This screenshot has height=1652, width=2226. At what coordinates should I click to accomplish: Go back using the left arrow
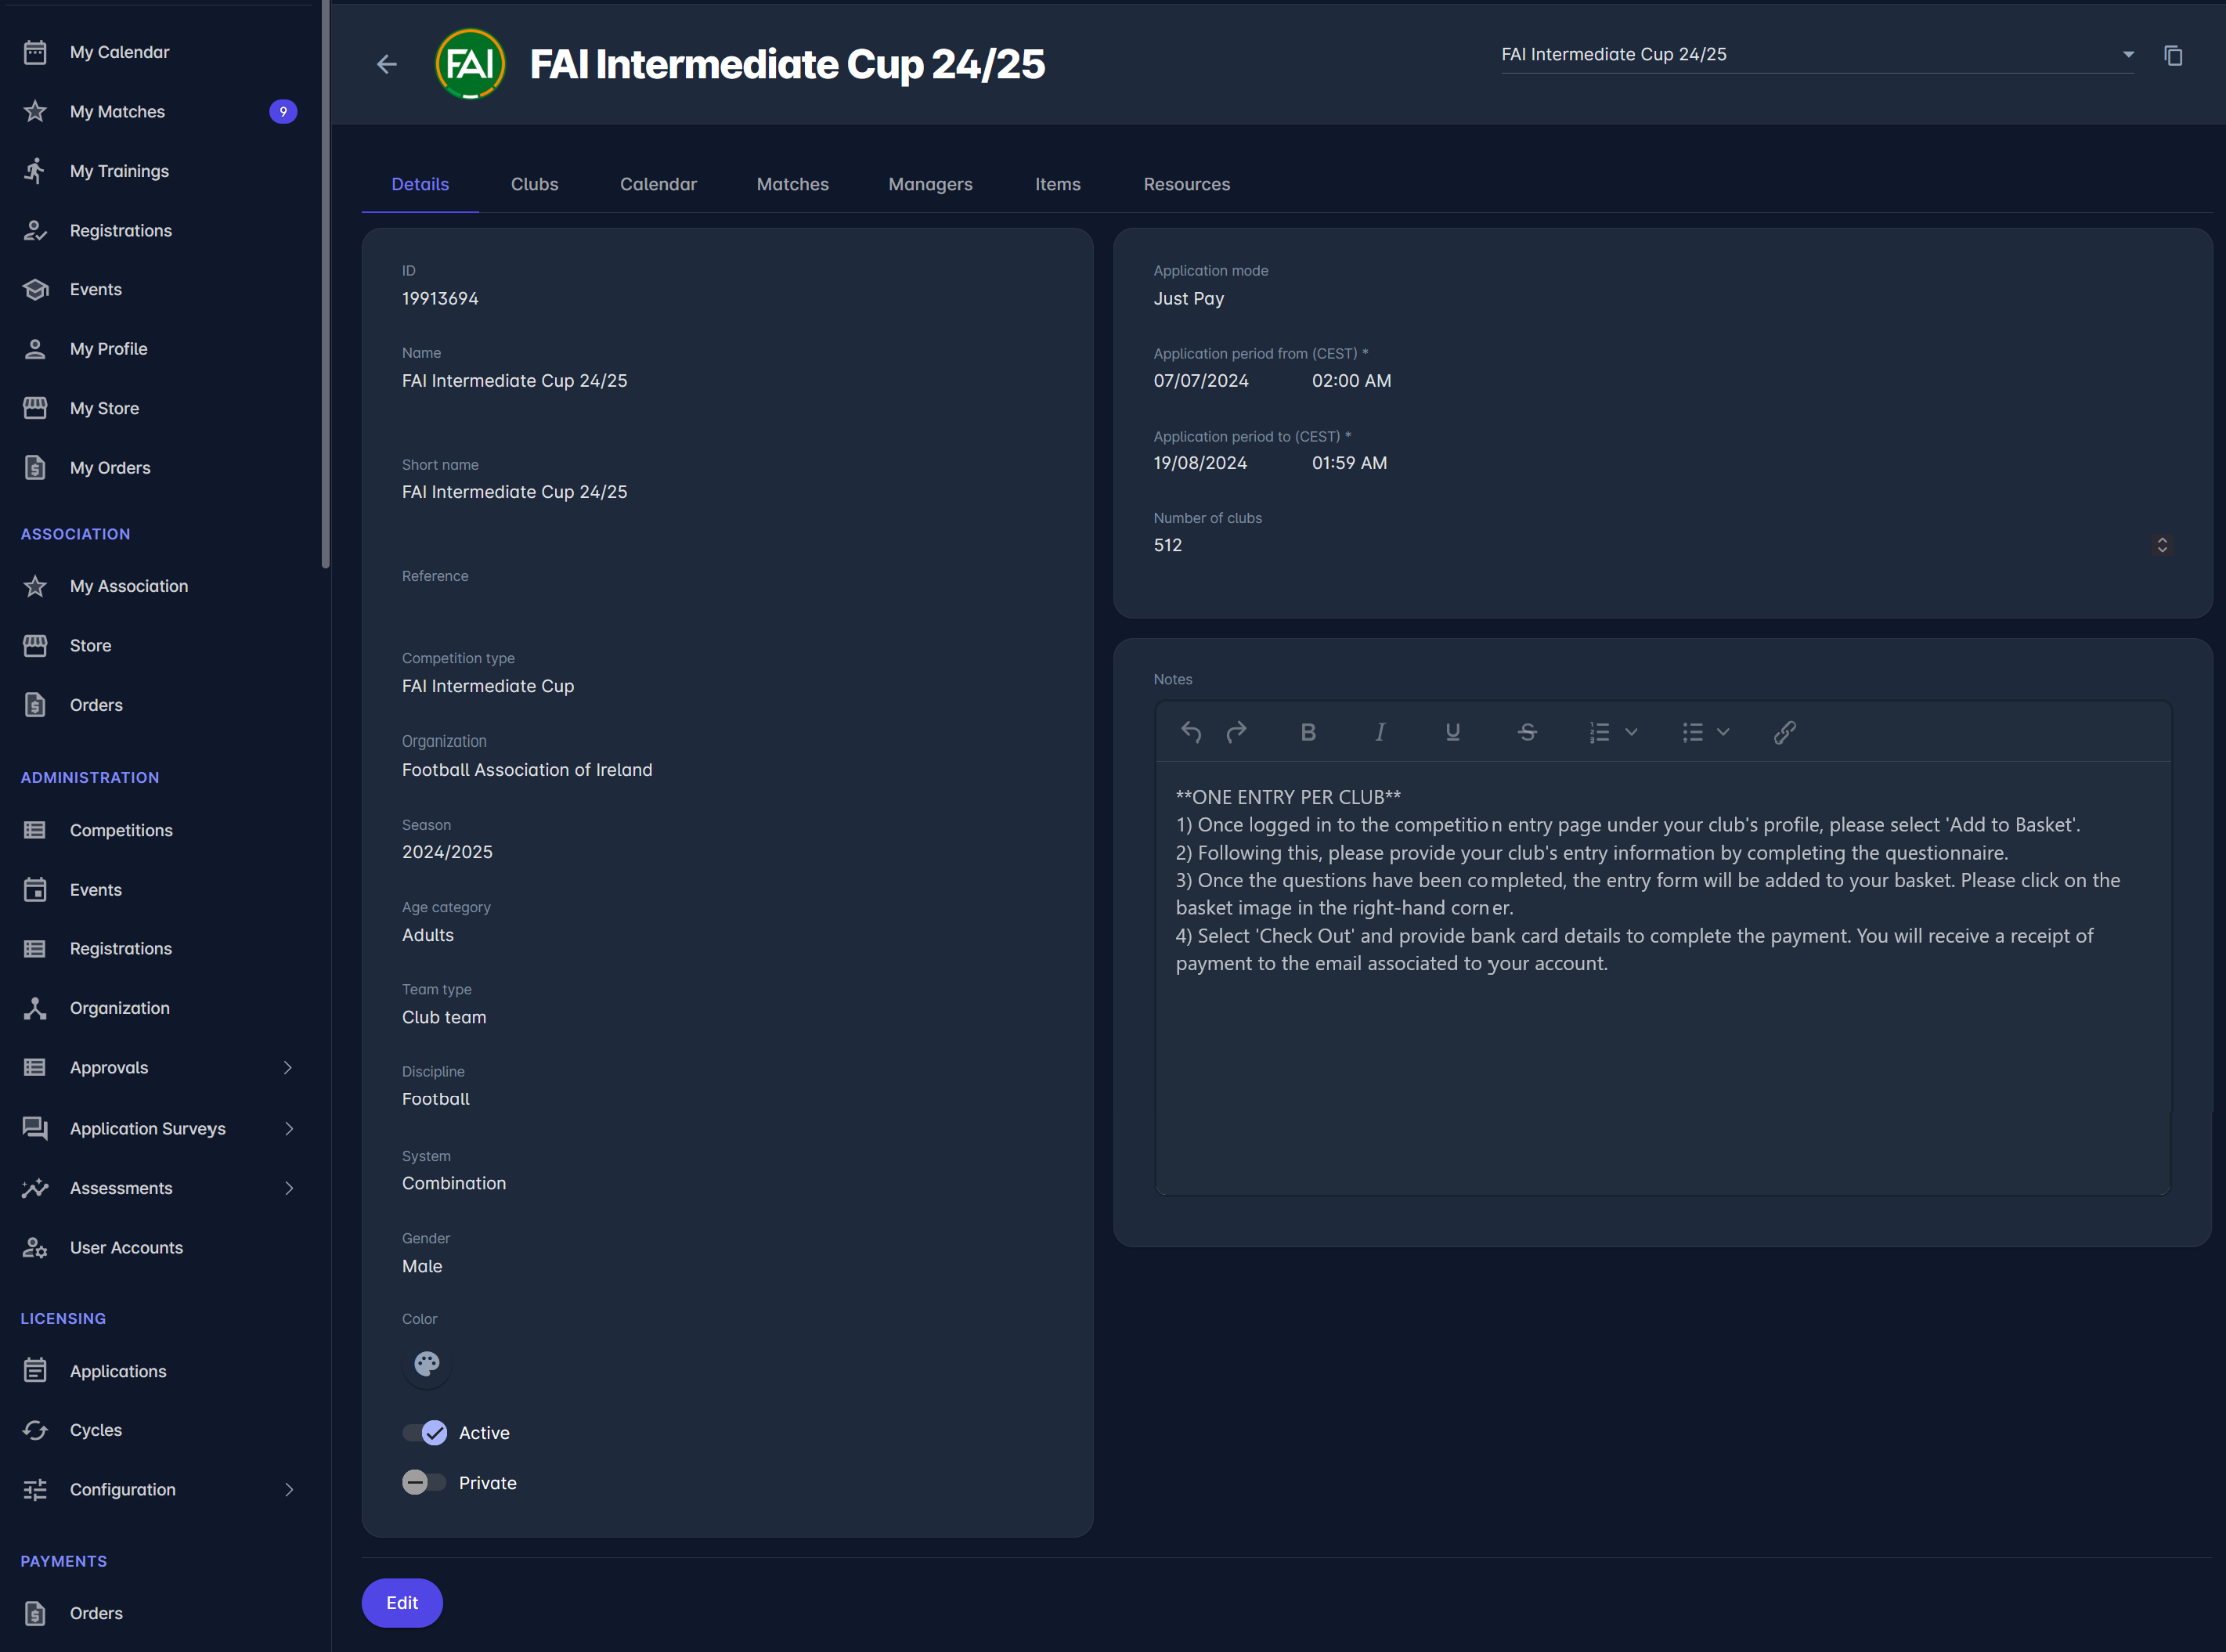[387, 65]
